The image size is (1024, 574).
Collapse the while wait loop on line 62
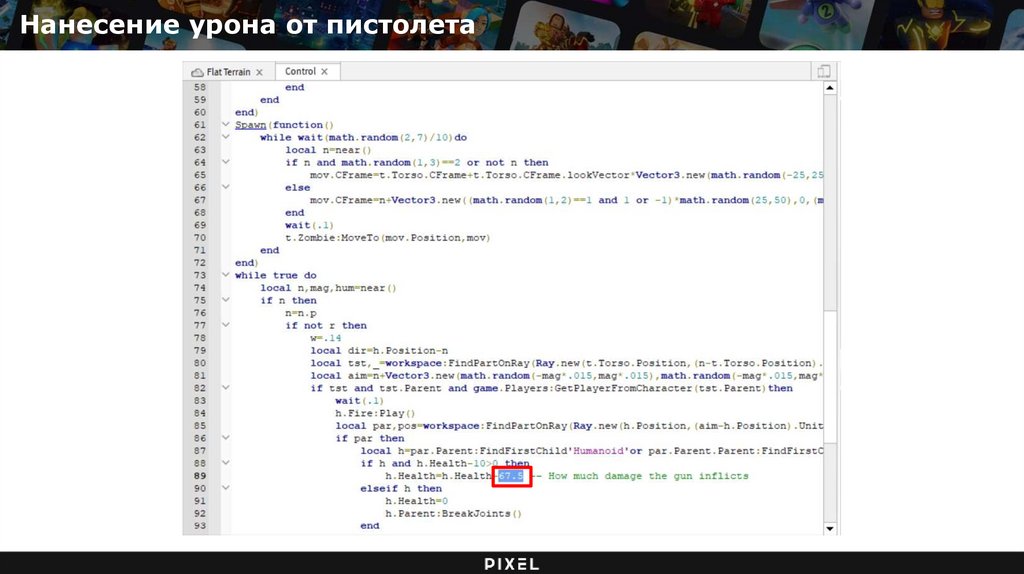coord(225,137)
